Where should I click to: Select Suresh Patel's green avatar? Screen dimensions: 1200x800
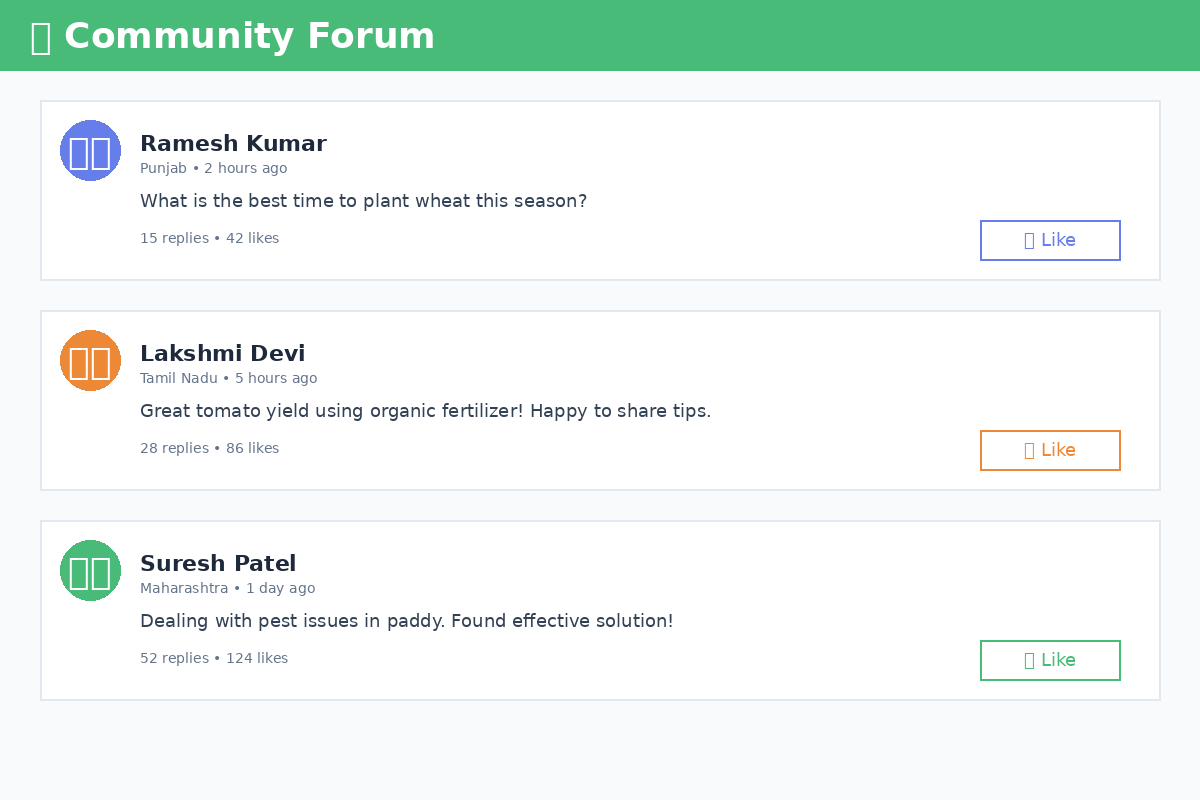[x=90, y=570]
